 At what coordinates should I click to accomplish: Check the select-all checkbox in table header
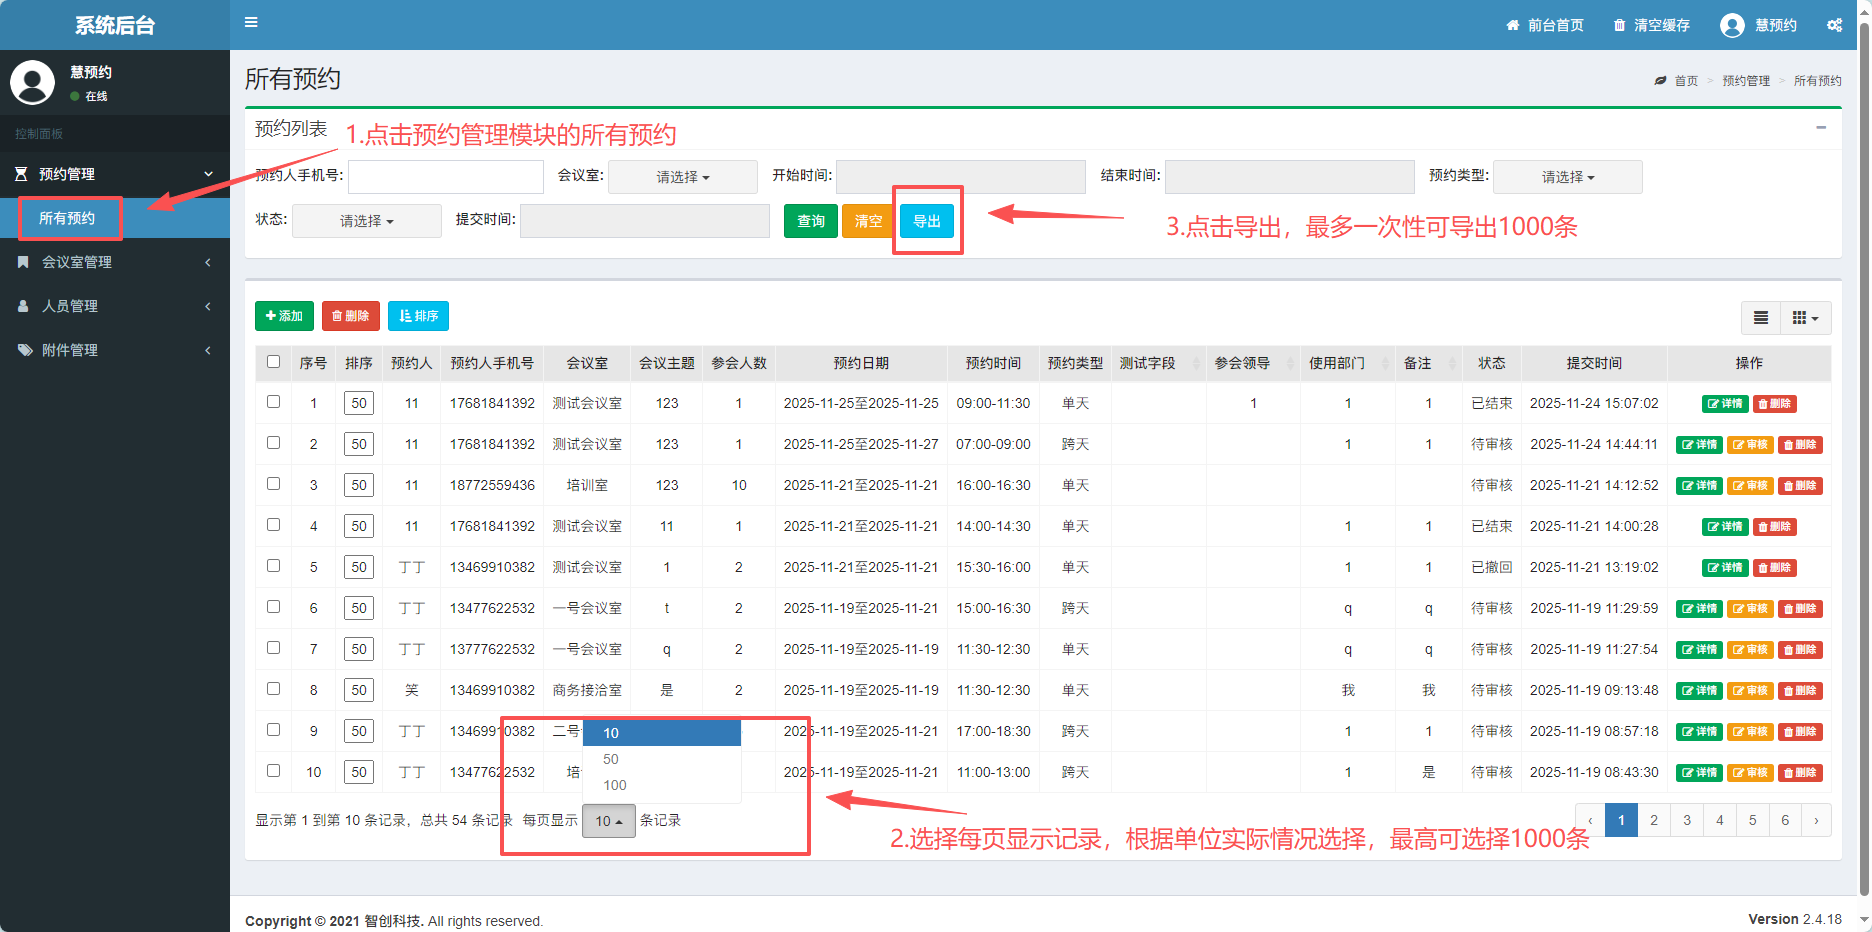coord(273,362)
